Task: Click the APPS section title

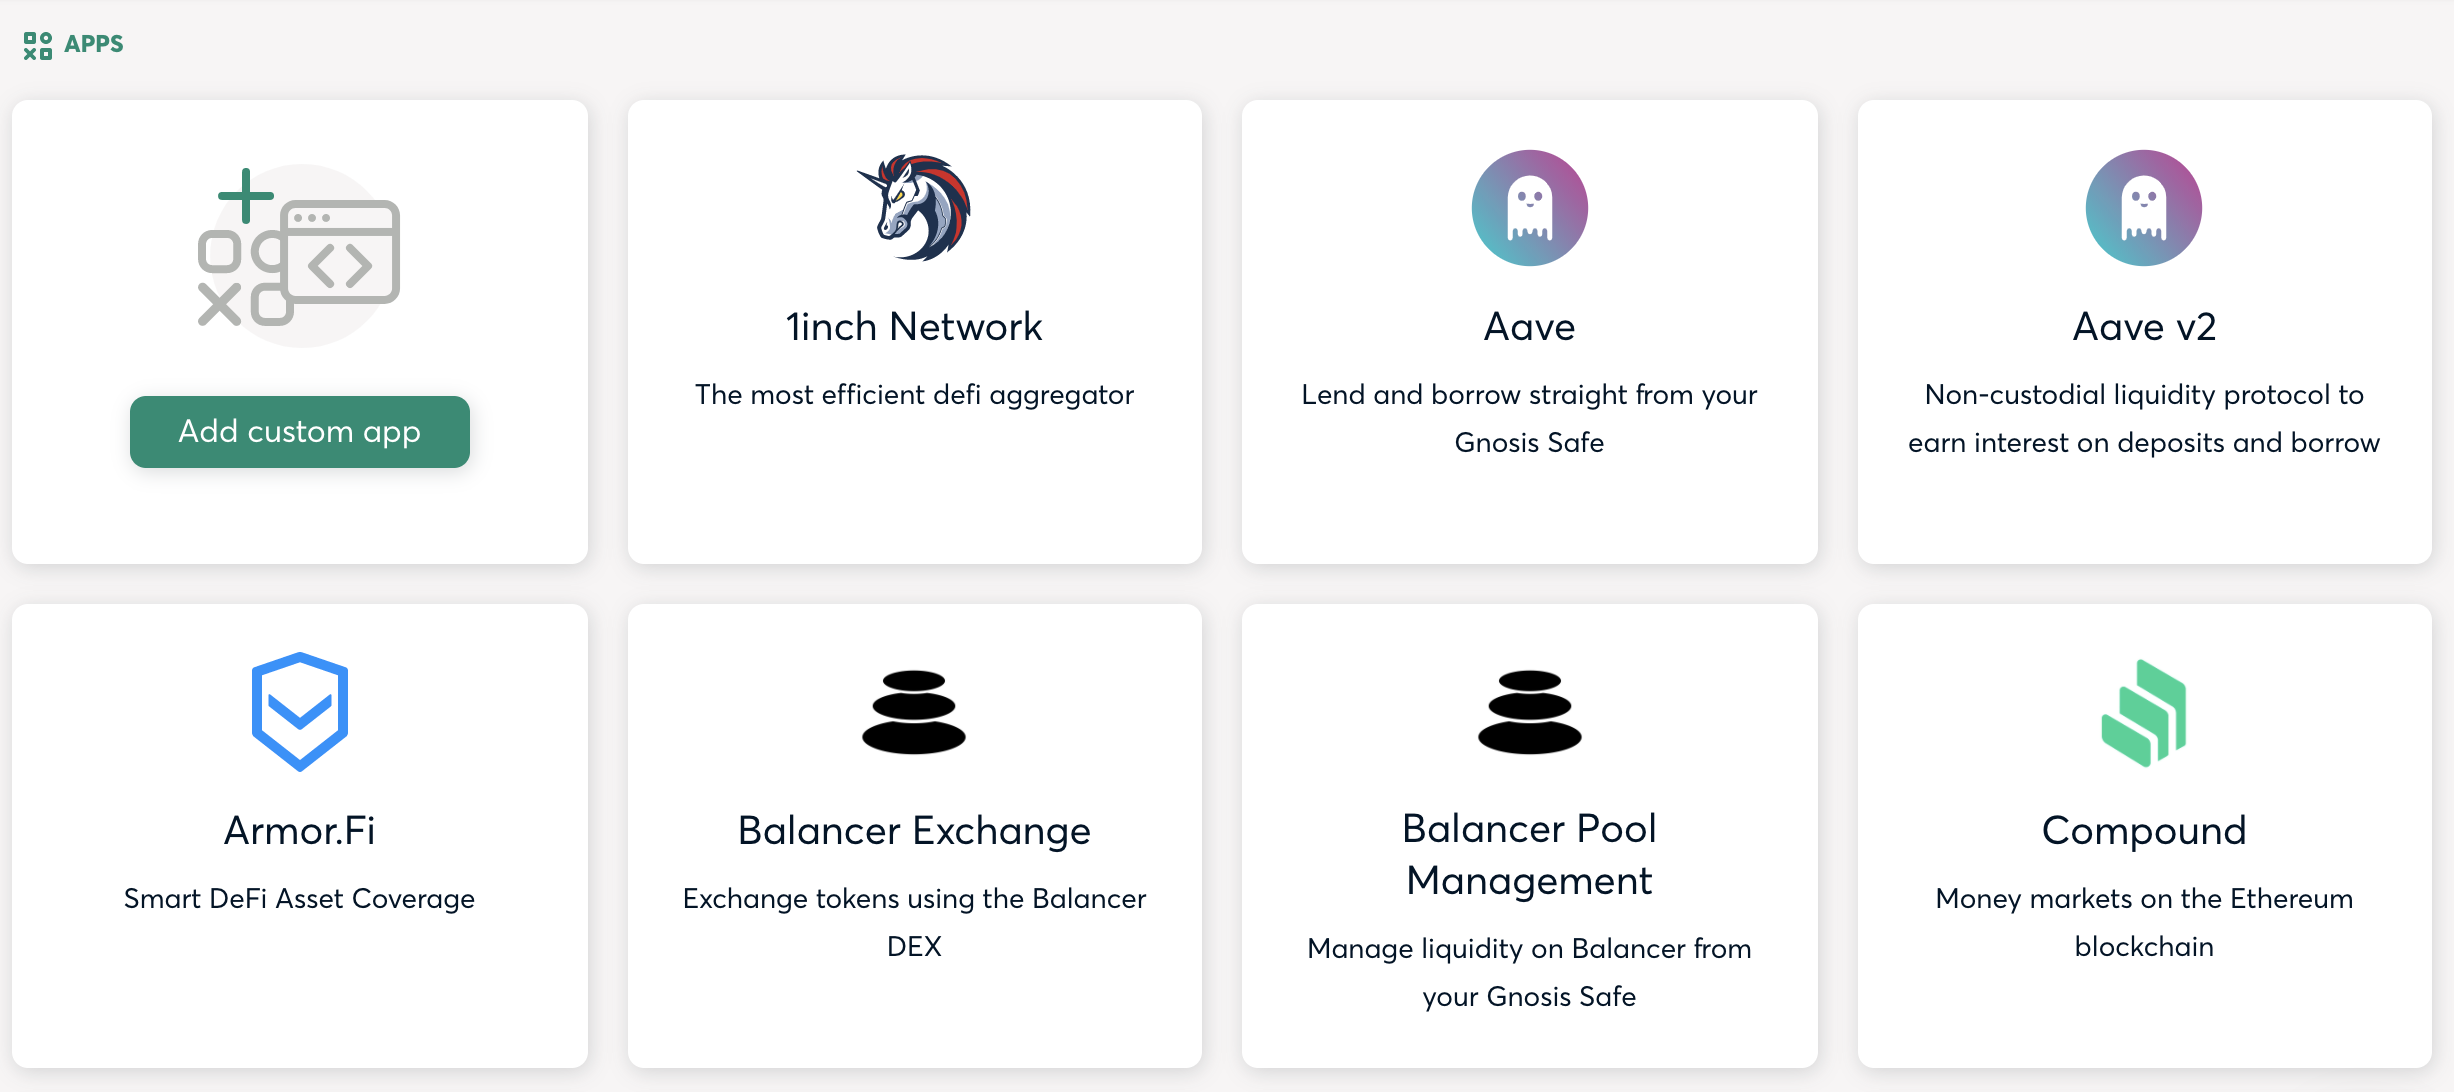Action: click(x=93, y=44)
